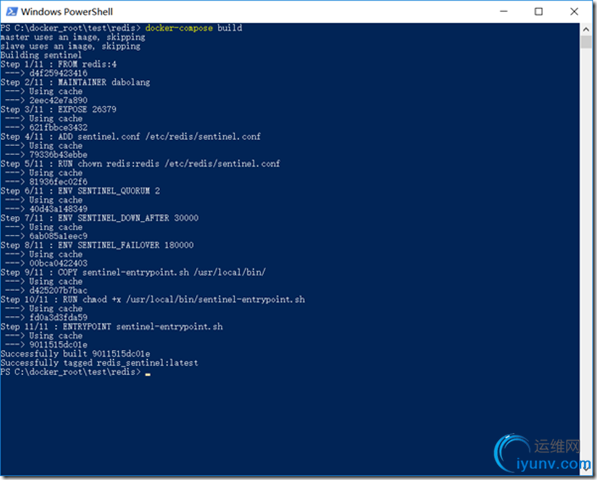Click the hash '2eec42e7a890'
597x480 pixels.
click(58, 100)
